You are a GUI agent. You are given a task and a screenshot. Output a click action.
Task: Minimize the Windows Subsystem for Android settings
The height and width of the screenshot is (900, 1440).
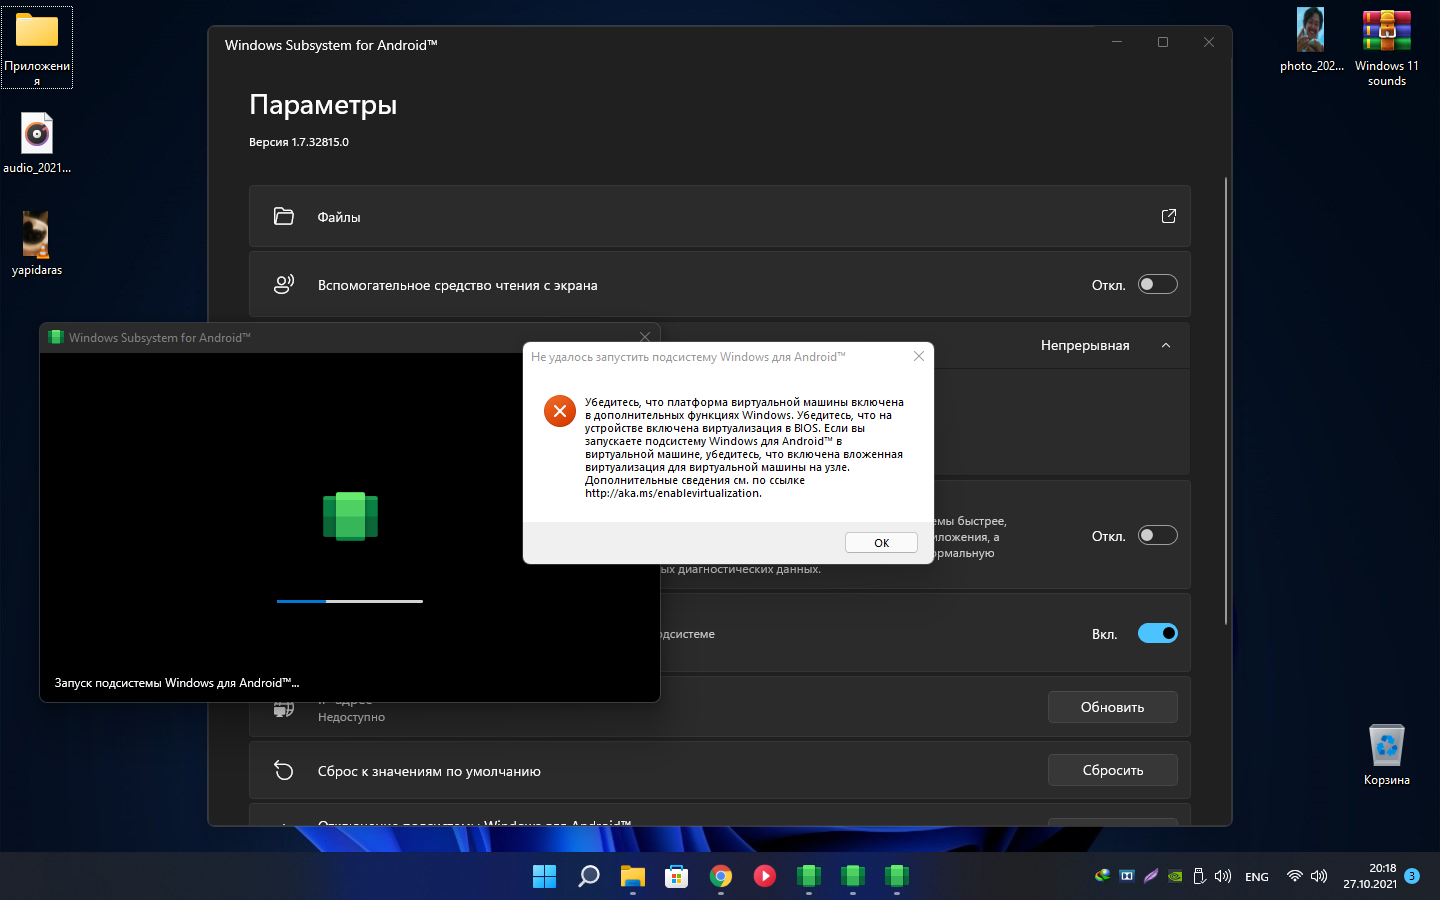pyautogui.click(x=1117, y=42)
